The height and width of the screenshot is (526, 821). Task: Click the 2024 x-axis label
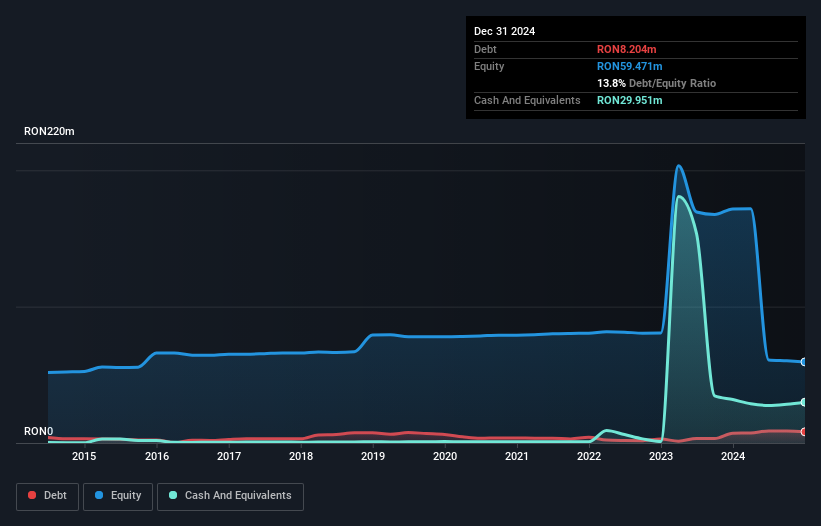tap(733, 456)
